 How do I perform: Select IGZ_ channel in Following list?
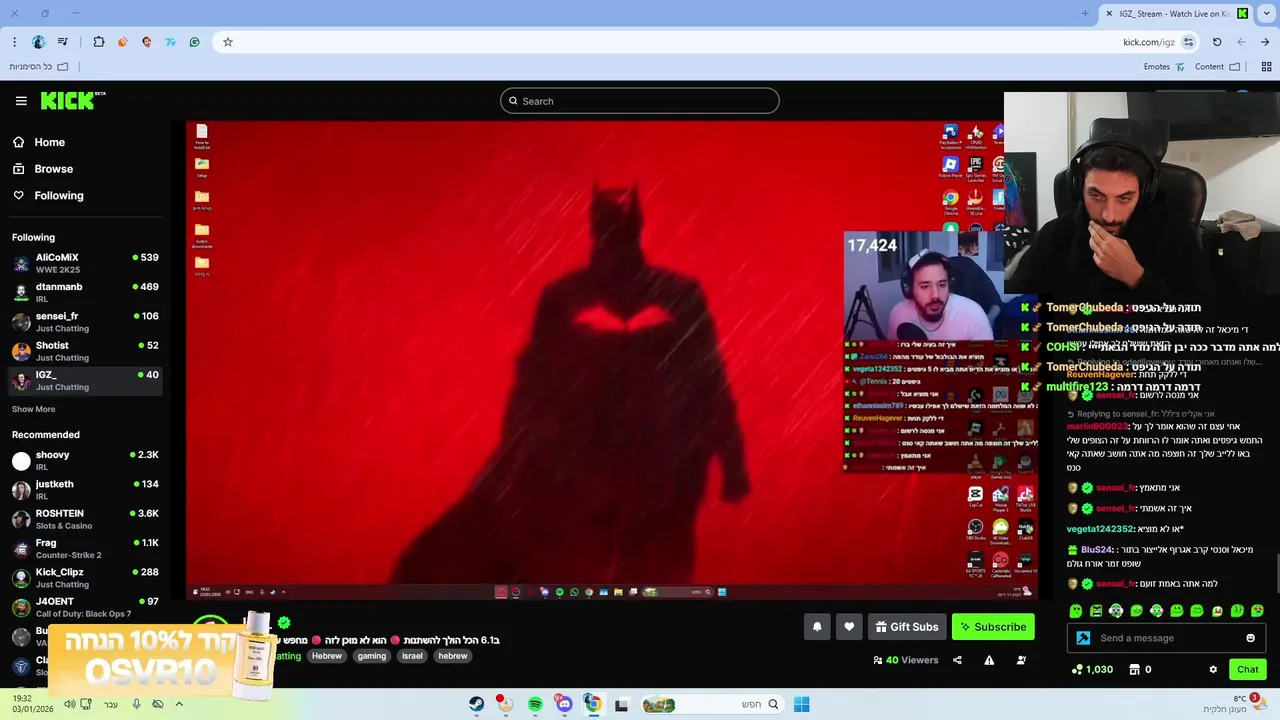[x=85, y=380]
